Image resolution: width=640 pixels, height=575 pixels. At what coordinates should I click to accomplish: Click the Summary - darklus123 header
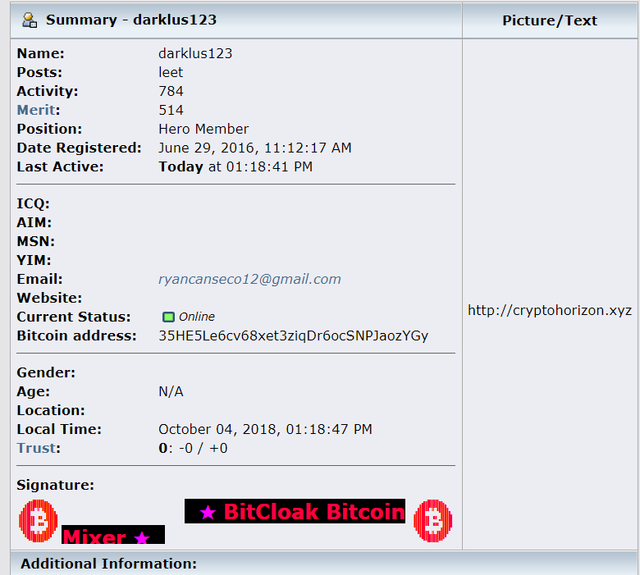(131, 20)
